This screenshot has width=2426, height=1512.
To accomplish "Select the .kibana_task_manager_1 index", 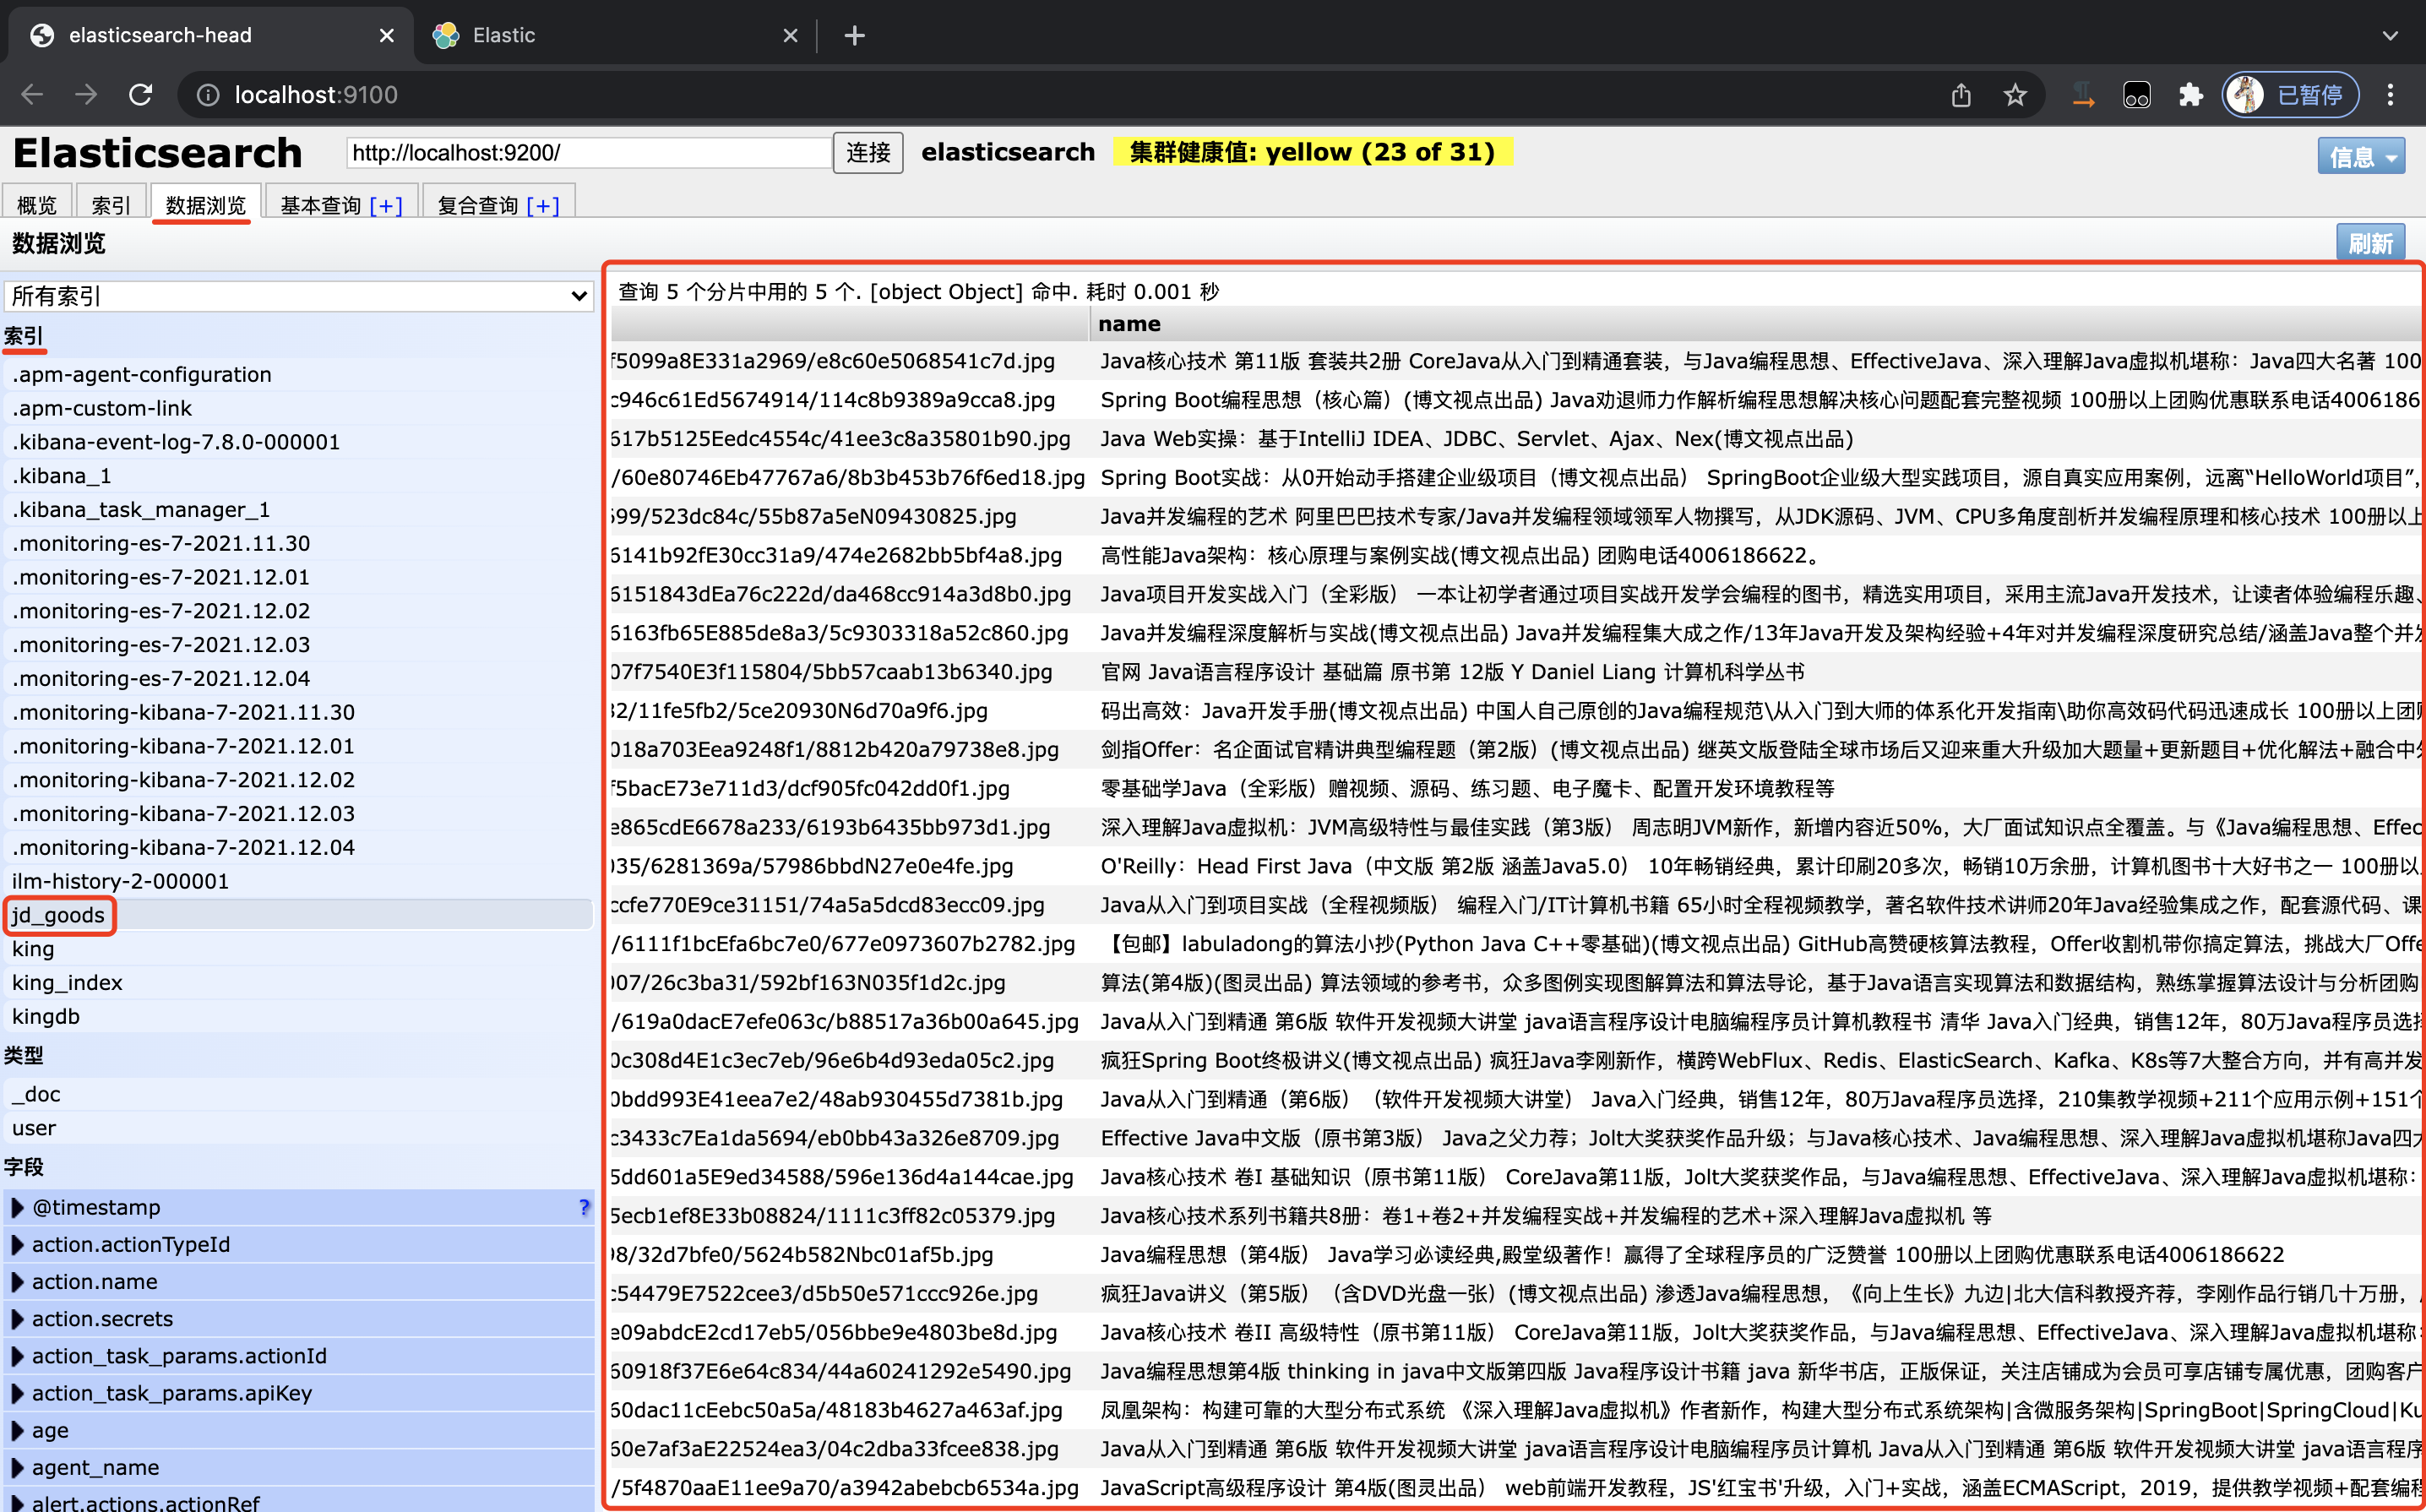I will point(299,510).
